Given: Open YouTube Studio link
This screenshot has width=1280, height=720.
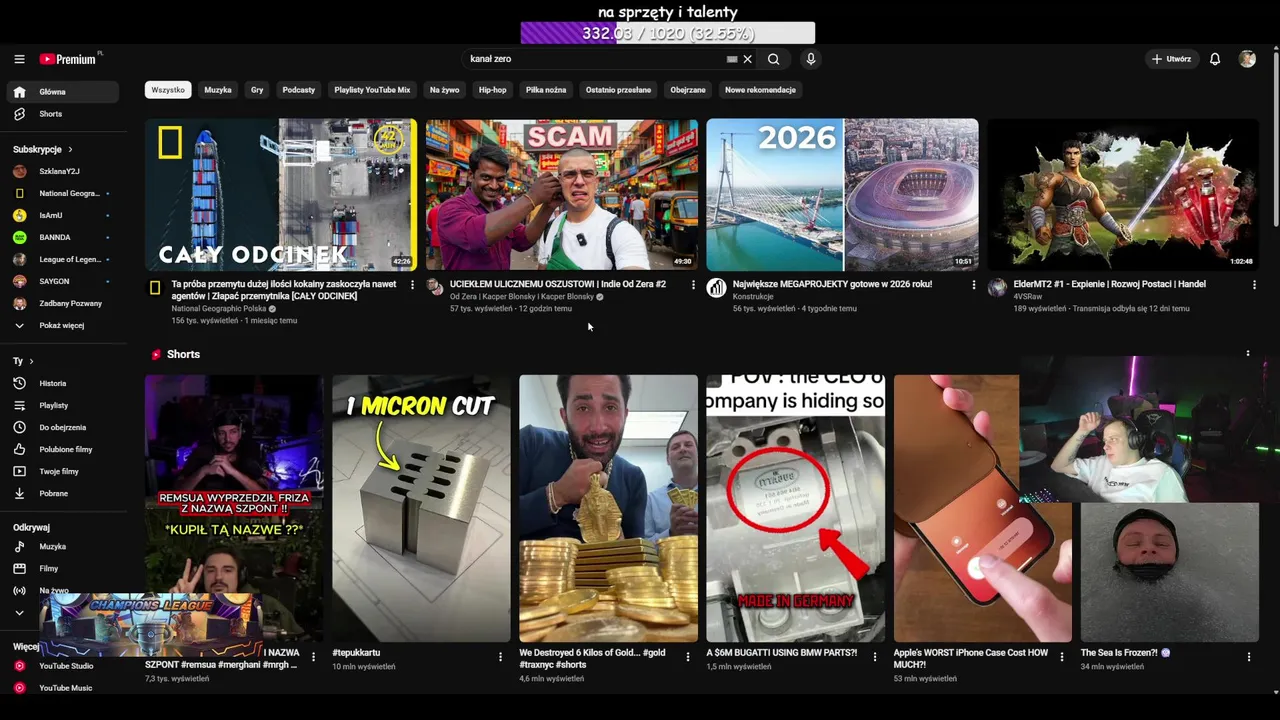Looking at the screenshot, I should pyautogui.click(x=63, y=666).
